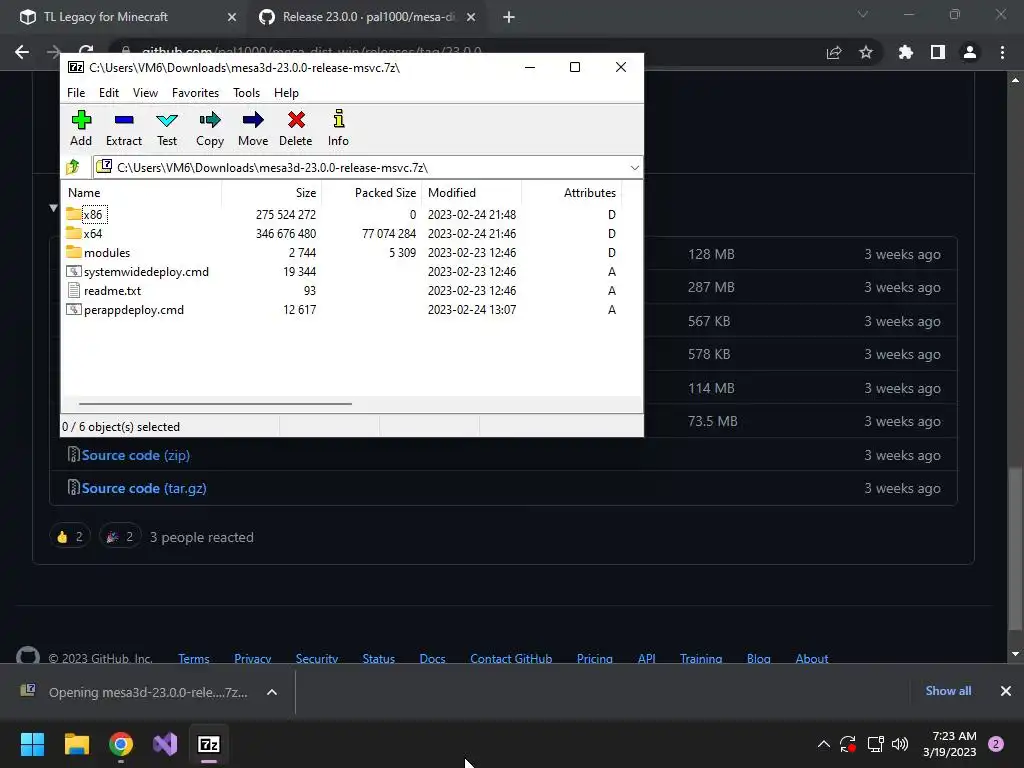This screenshot has height=768, width=1024.
Task: Click the Extract toolbar icon
Action: pos(123,128)
